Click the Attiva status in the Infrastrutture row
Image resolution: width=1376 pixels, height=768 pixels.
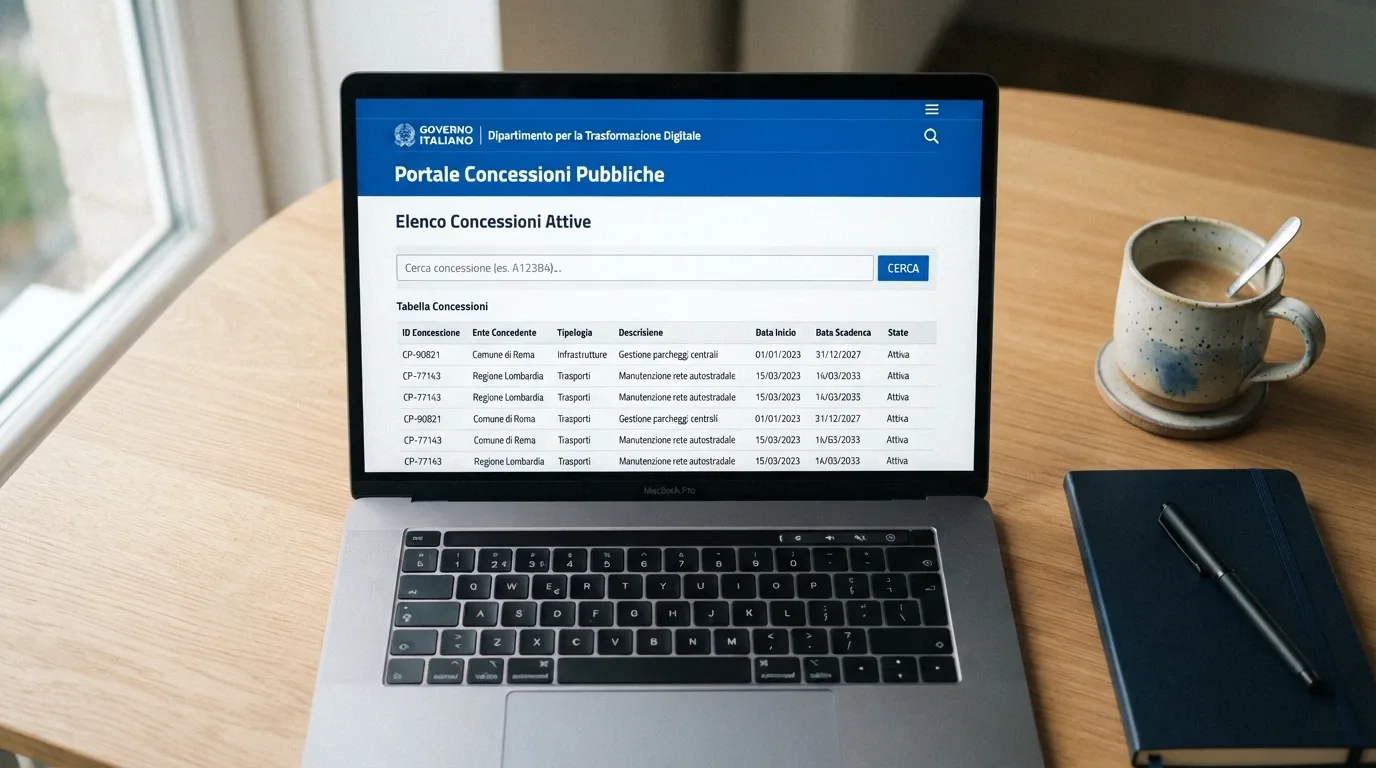pyautogui.click(x=898, y=355)
